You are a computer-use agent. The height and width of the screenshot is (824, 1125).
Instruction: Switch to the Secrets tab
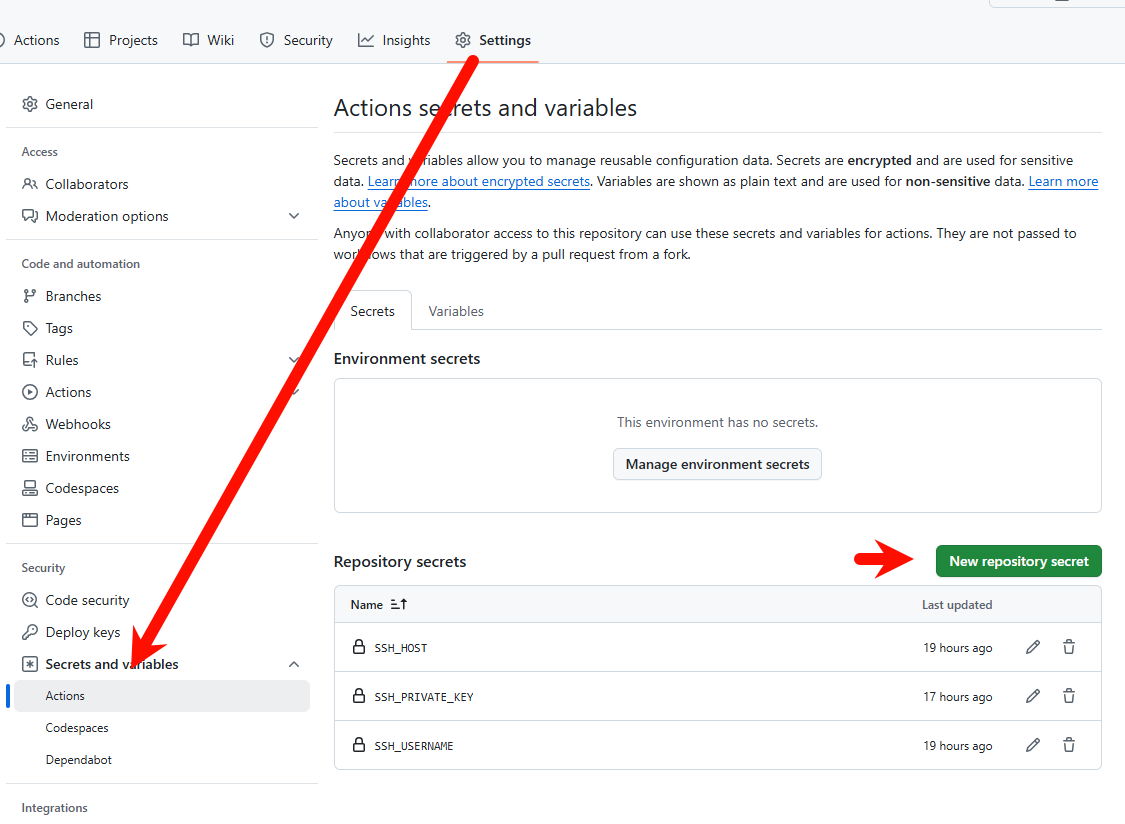coord(372,311)
